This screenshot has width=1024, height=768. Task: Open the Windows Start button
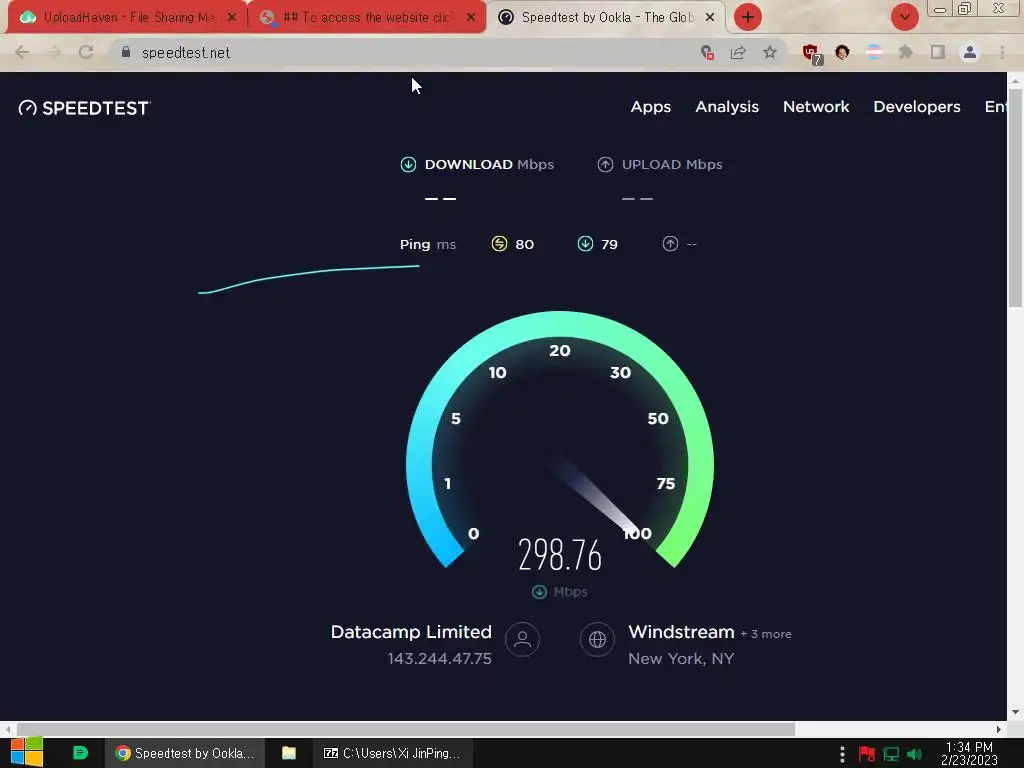coord(27,753)
